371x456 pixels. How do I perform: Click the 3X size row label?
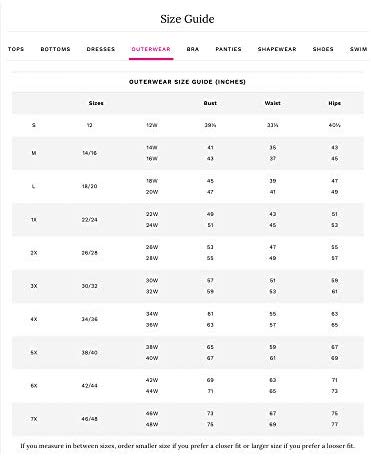click(x=34, y=286)
